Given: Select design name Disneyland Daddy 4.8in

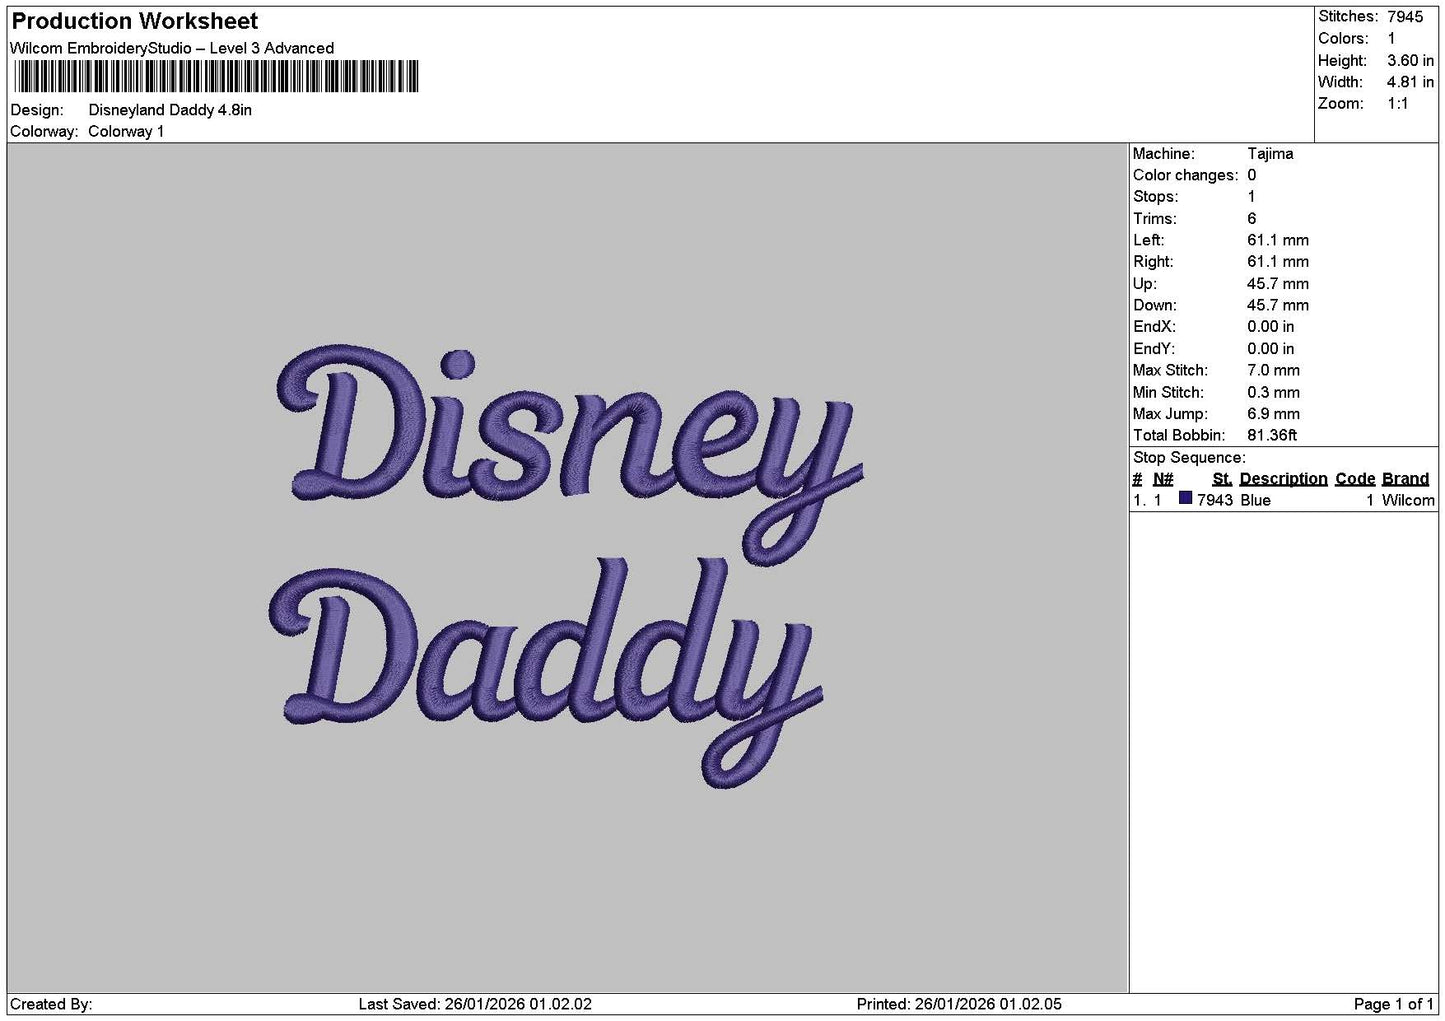Looking at the screenshot, I should tap(170, 110).
